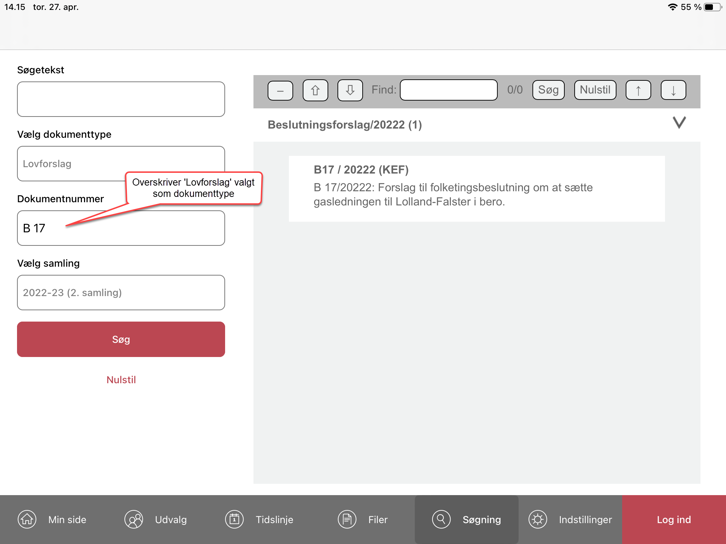The width and height of the screenshot is (726, 544).
Task: Click the outlined up arrow toolbar button
Action: [315, 90]
